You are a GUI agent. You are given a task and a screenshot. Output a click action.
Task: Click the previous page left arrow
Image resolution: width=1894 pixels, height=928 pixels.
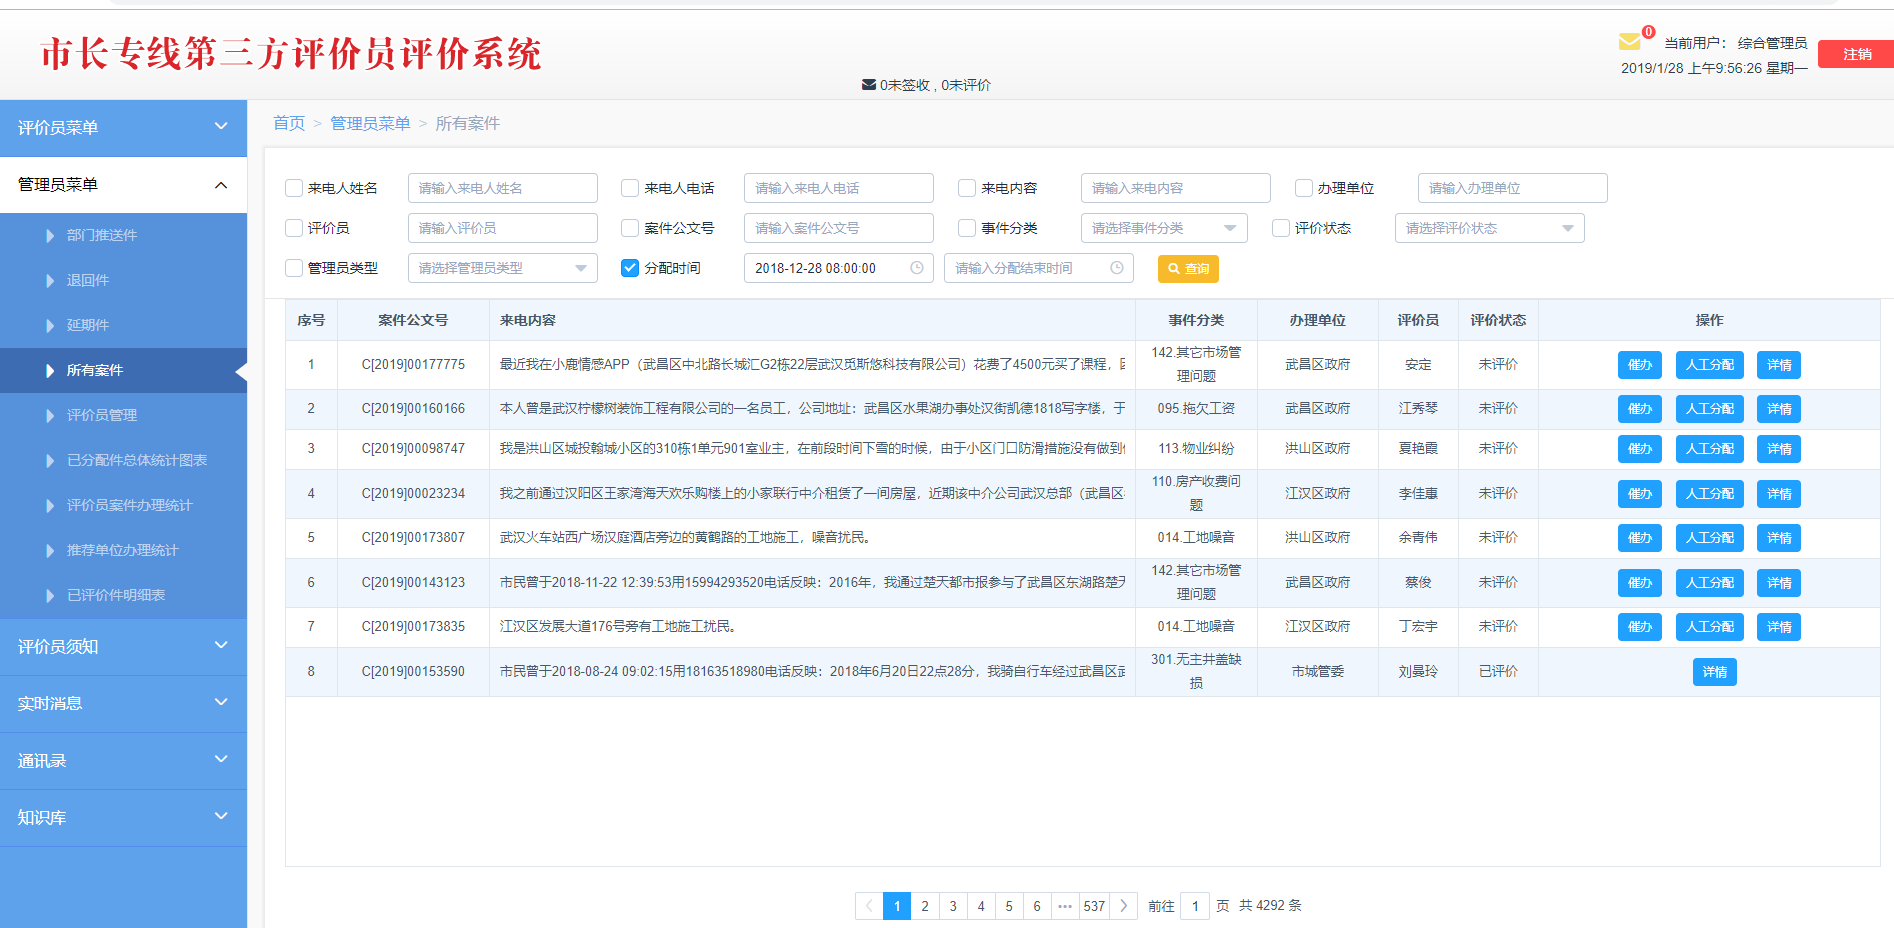869,906
